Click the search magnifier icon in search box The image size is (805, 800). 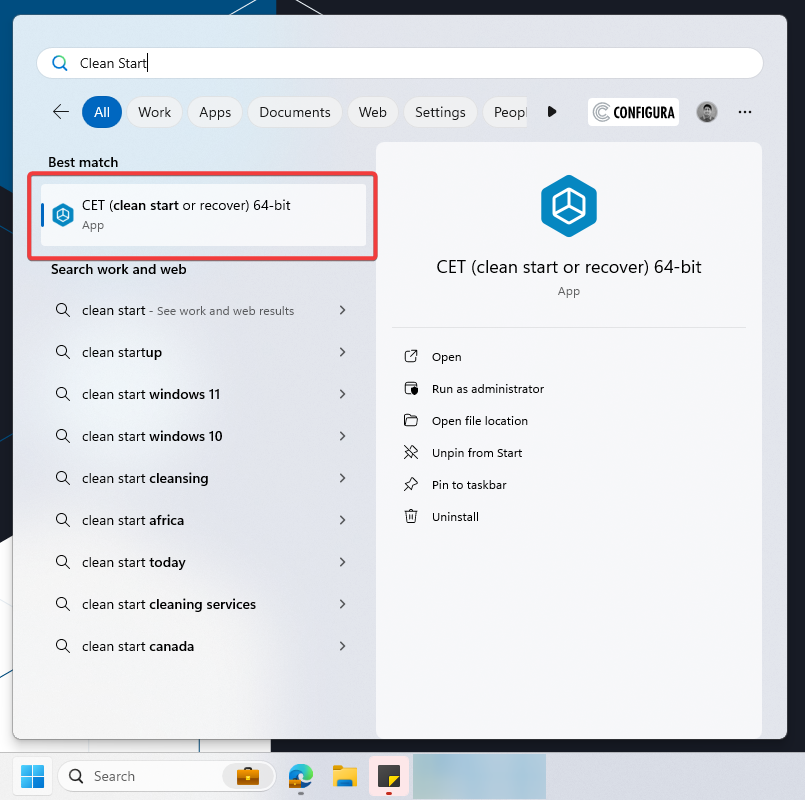click(x=60, y=63)
